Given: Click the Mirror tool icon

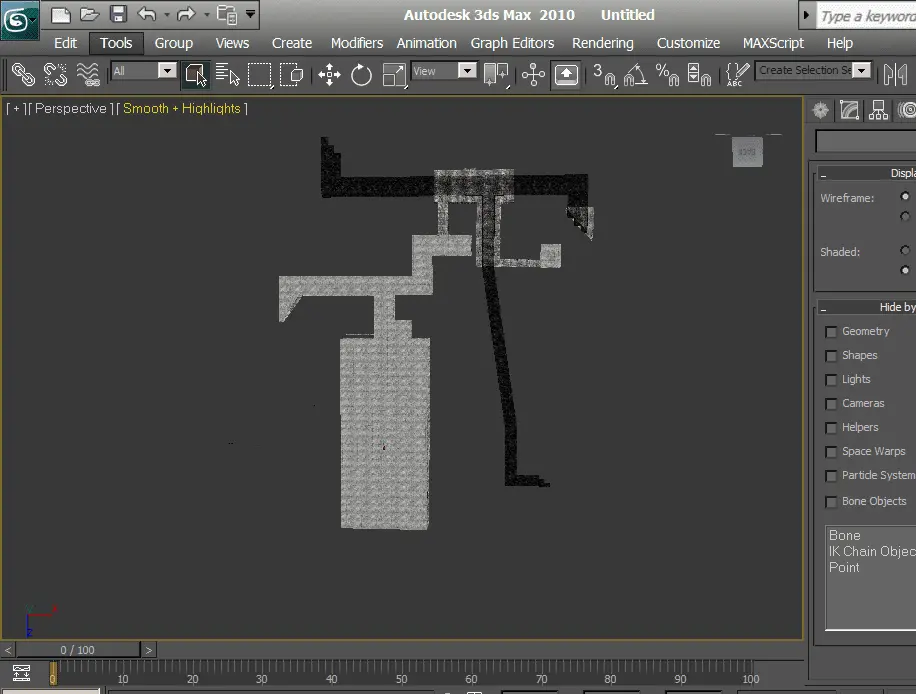Looking at the screenshot, I should tap(896, 75).
